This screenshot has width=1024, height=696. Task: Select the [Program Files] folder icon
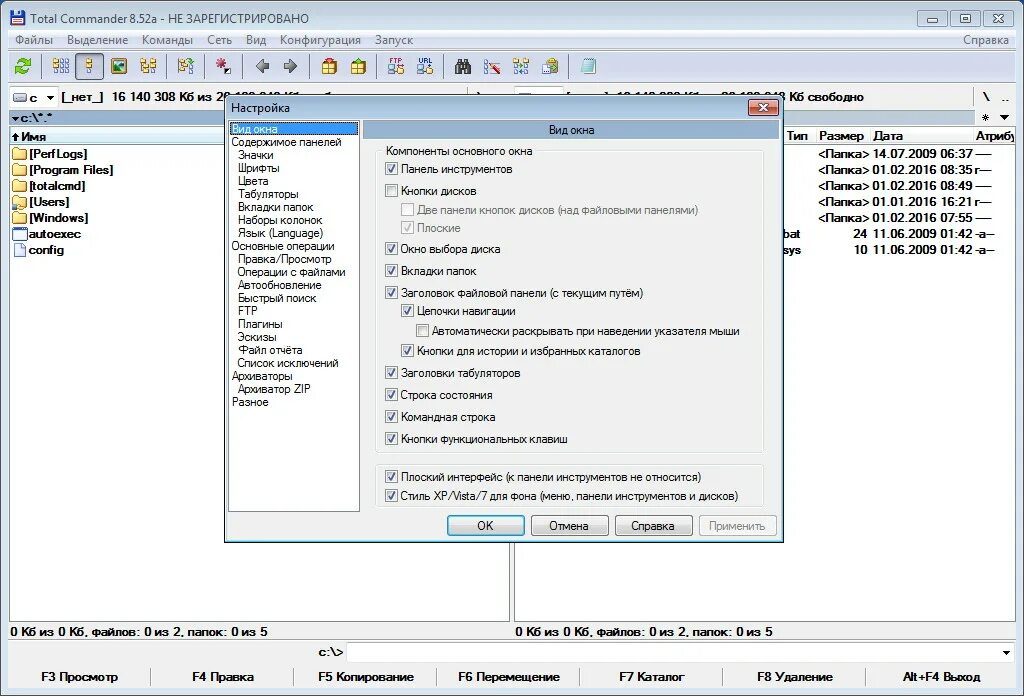coord(20,170)
